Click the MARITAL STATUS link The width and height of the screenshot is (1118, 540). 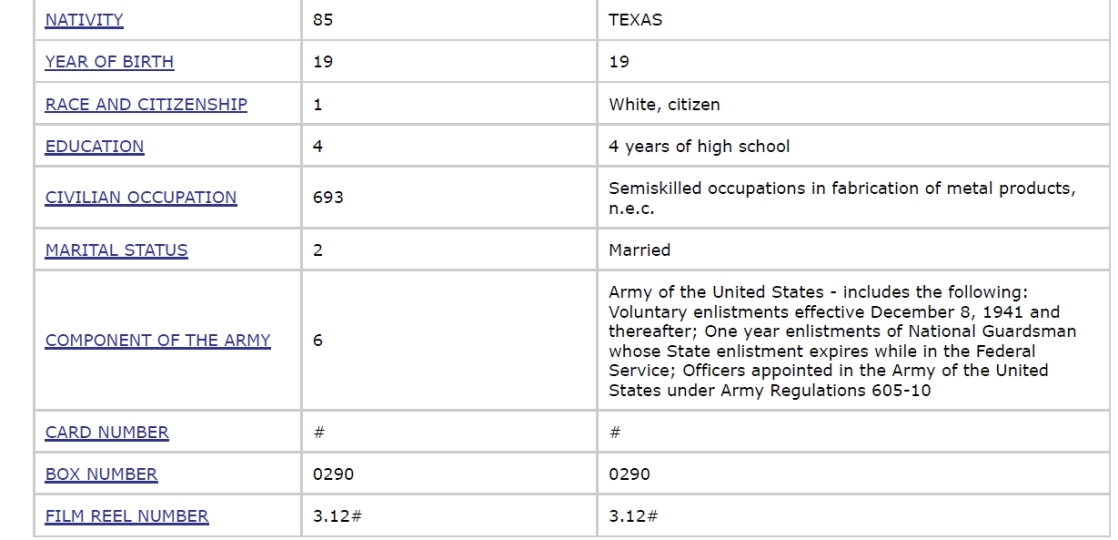coord(116,250)
